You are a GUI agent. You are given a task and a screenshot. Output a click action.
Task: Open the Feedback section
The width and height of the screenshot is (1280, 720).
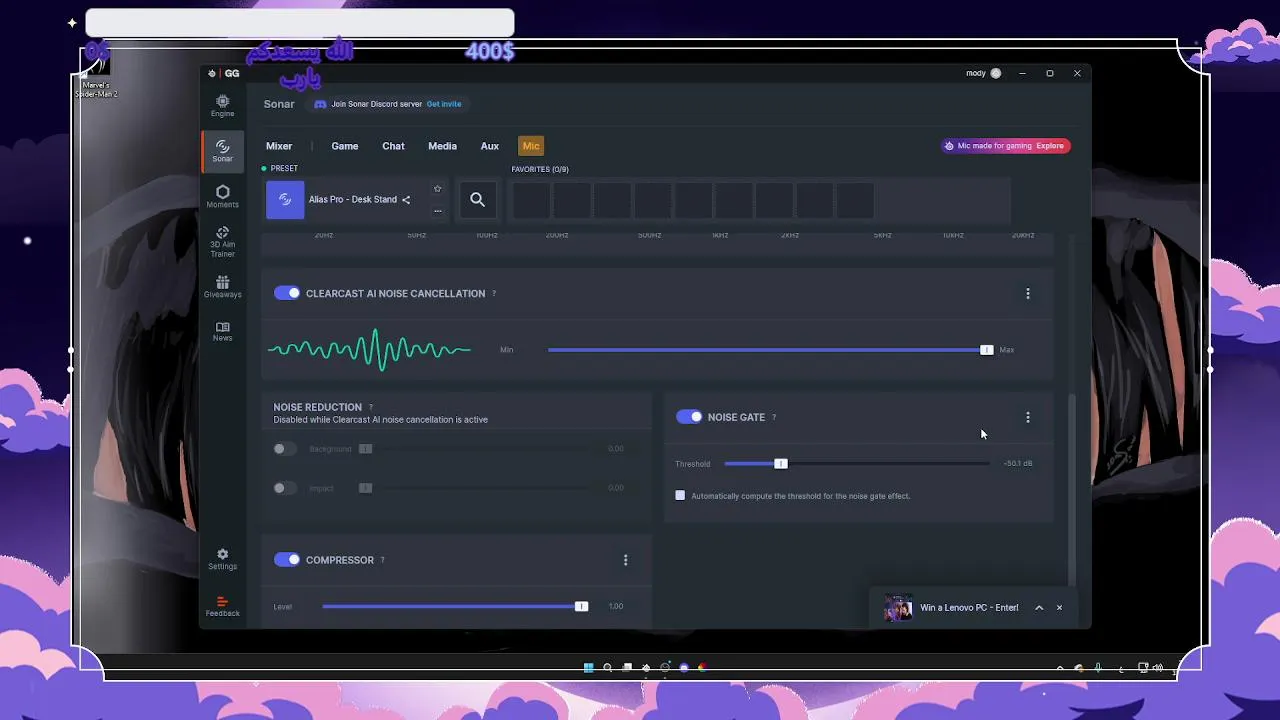click(222, 607)
